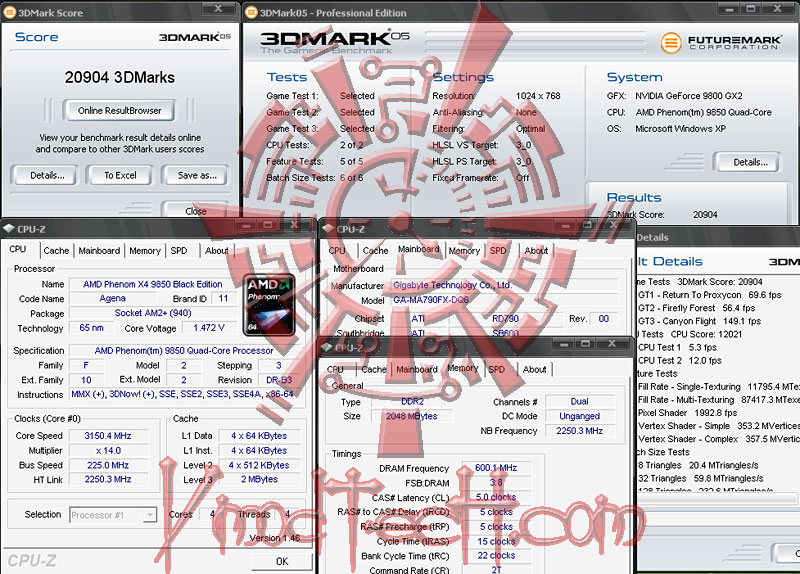Click the Level 2 cache 4 x 512 KBytes value
800x574 pixels.
[x=259, y=465]
